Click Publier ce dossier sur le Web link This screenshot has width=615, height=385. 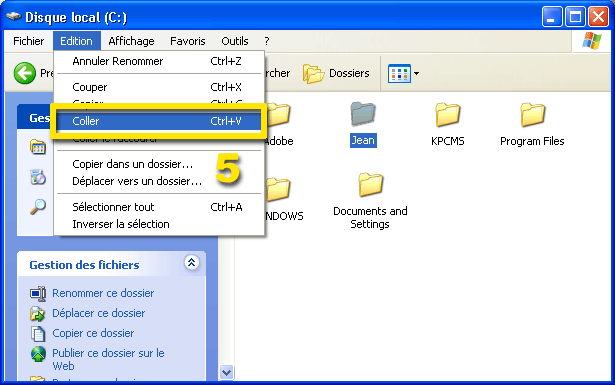108,359
